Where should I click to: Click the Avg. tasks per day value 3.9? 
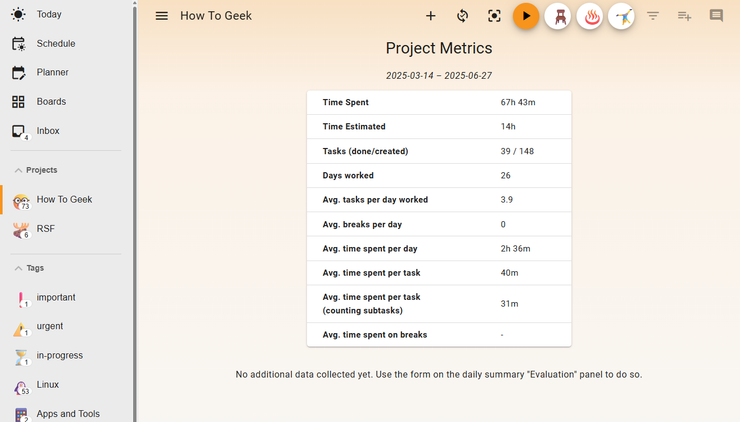click(x=506, y=200)
